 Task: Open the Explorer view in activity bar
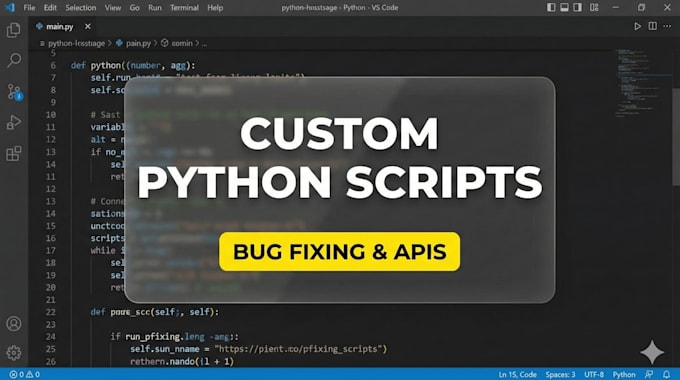13,30
